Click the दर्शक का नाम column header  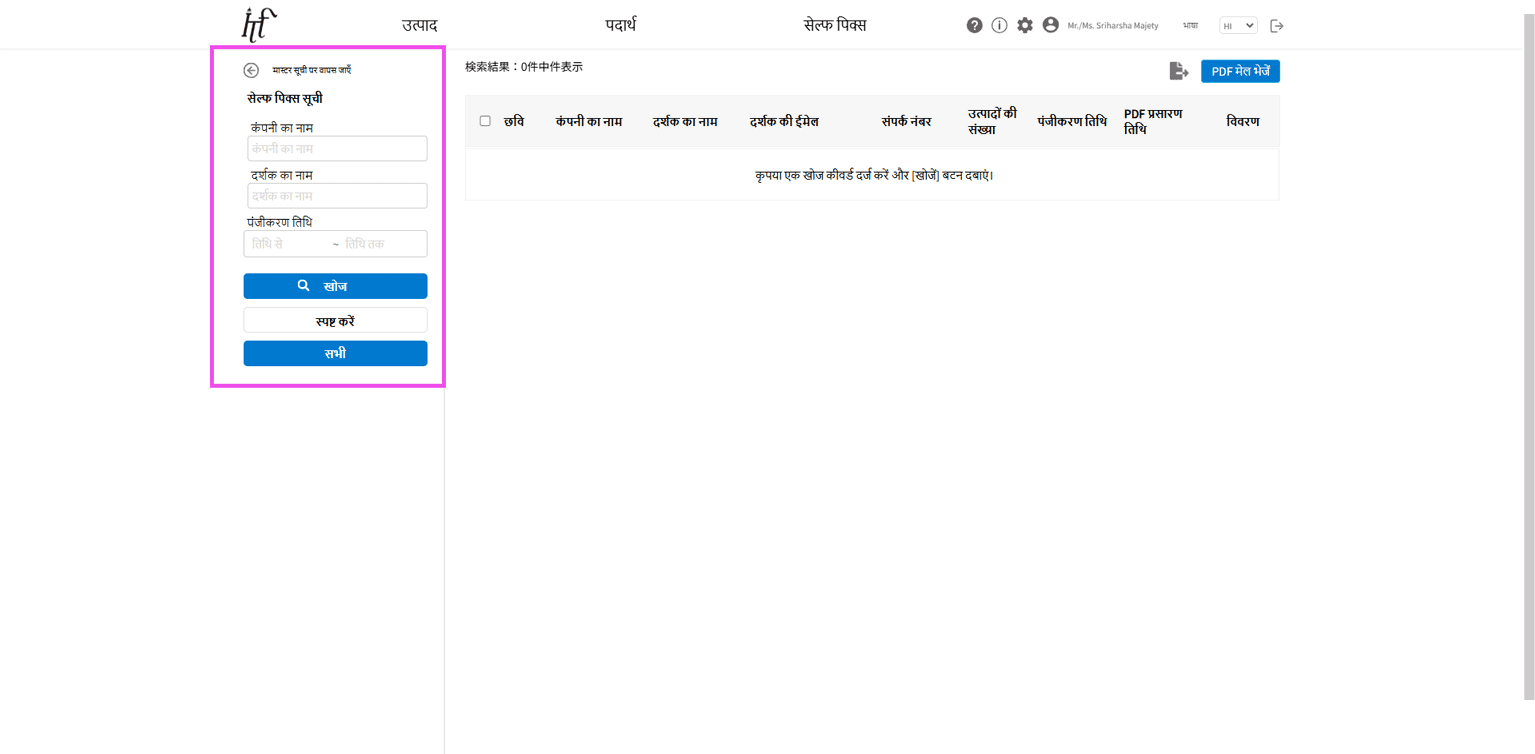[685, 121]
